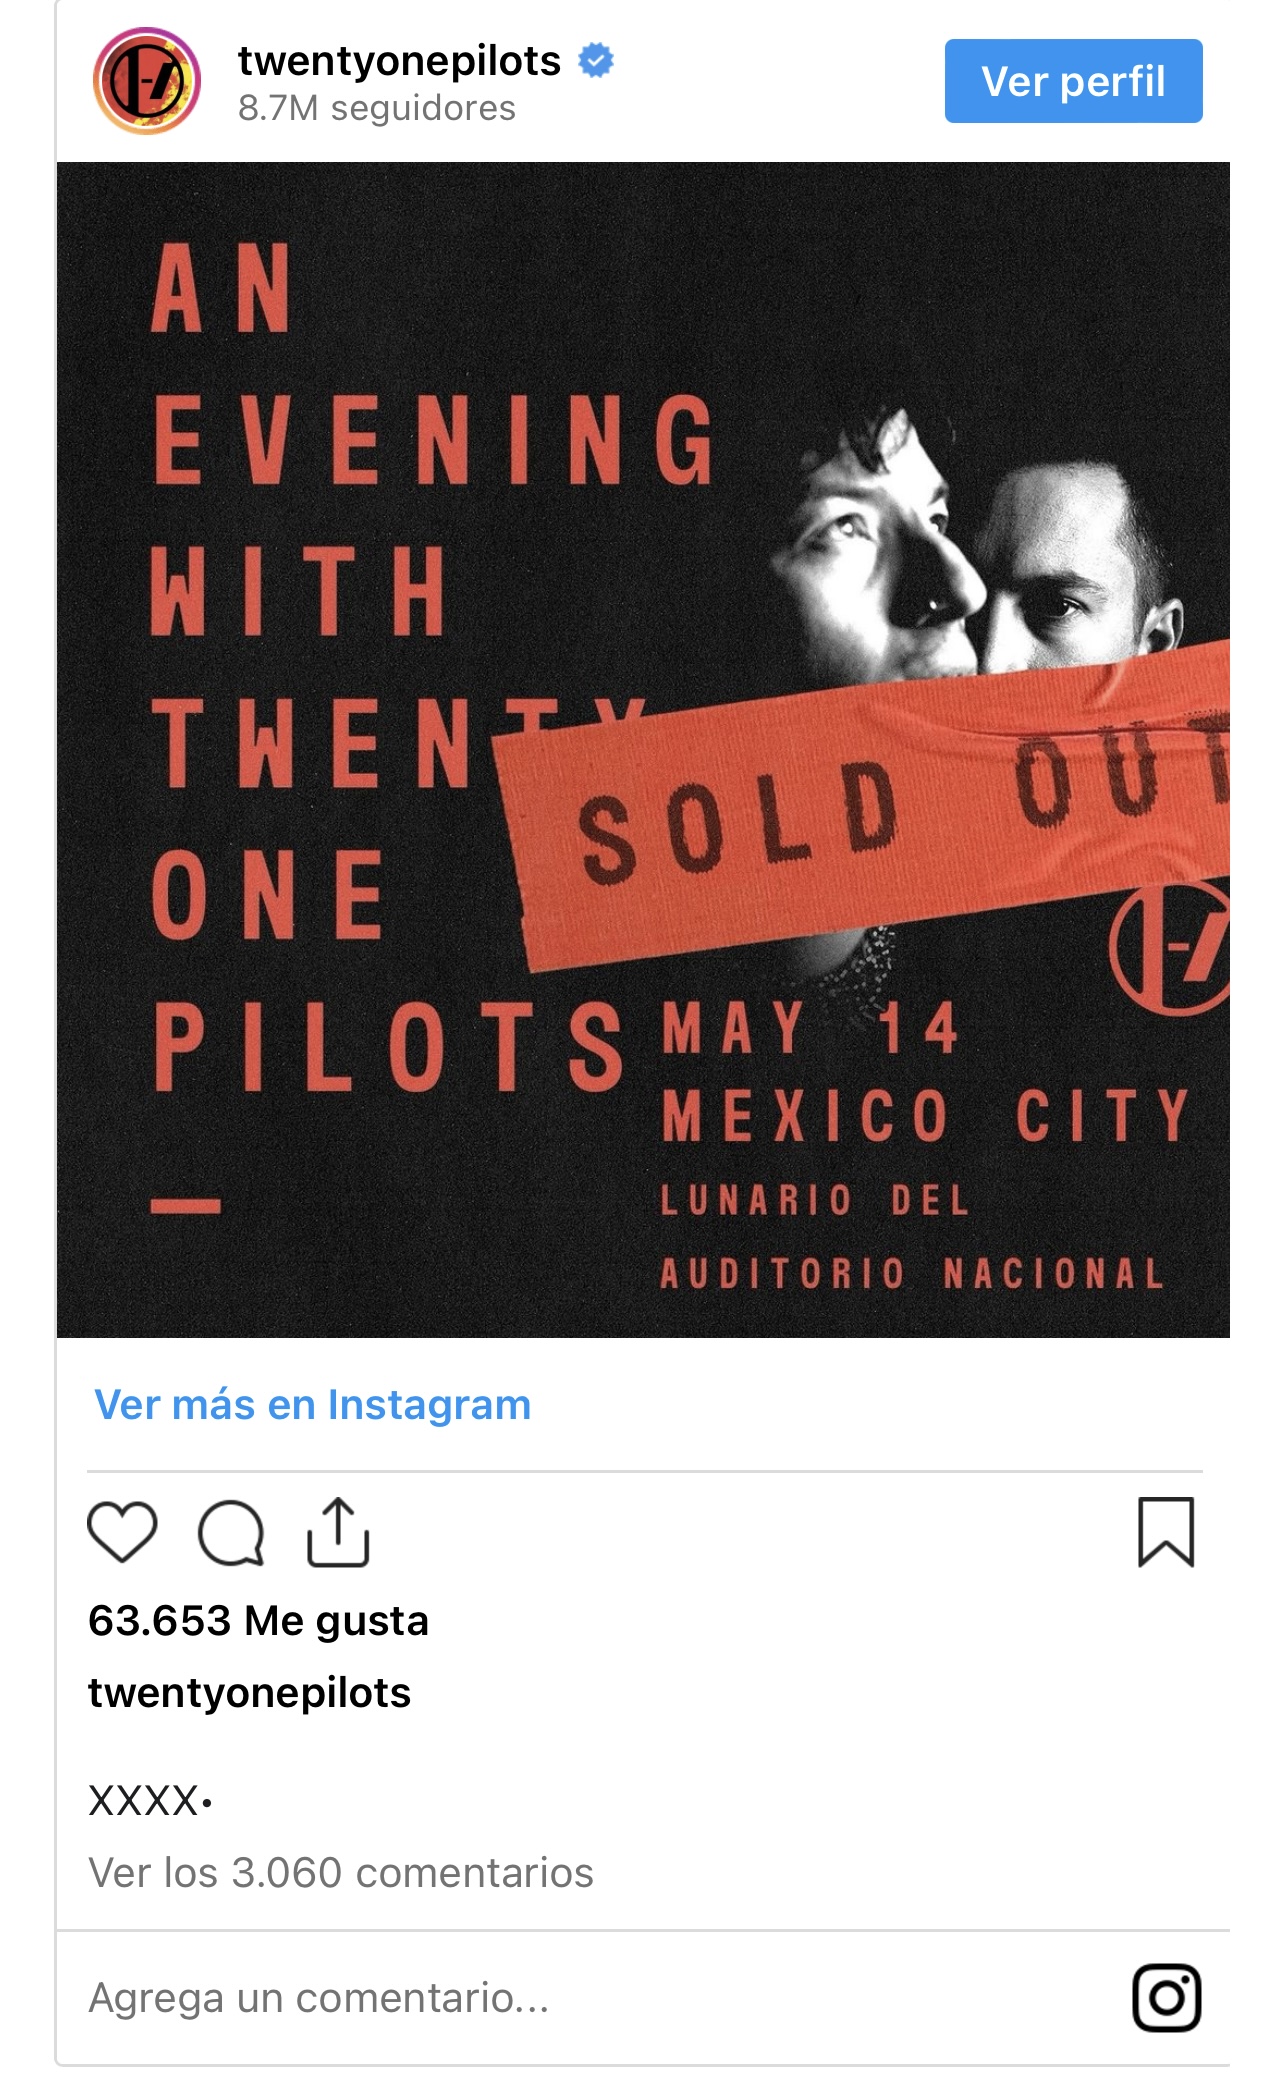Image resolution: width=1284 pixels, height=2075 pixels.
Task: Share the post with the share icon
Action: click(x=338, y=1531)
